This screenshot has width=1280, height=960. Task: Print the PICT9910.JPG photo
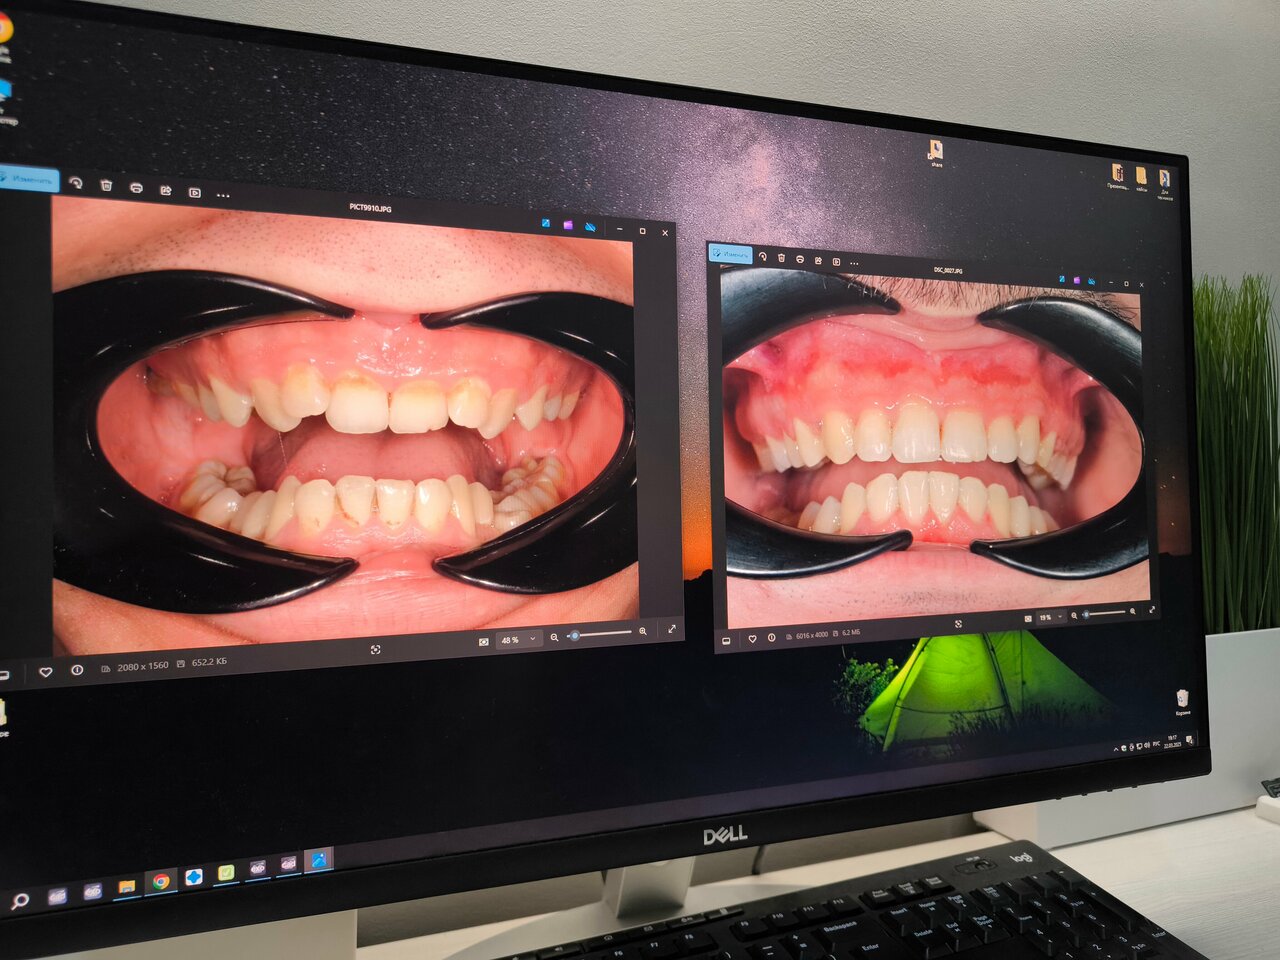[x=136, y=188]
